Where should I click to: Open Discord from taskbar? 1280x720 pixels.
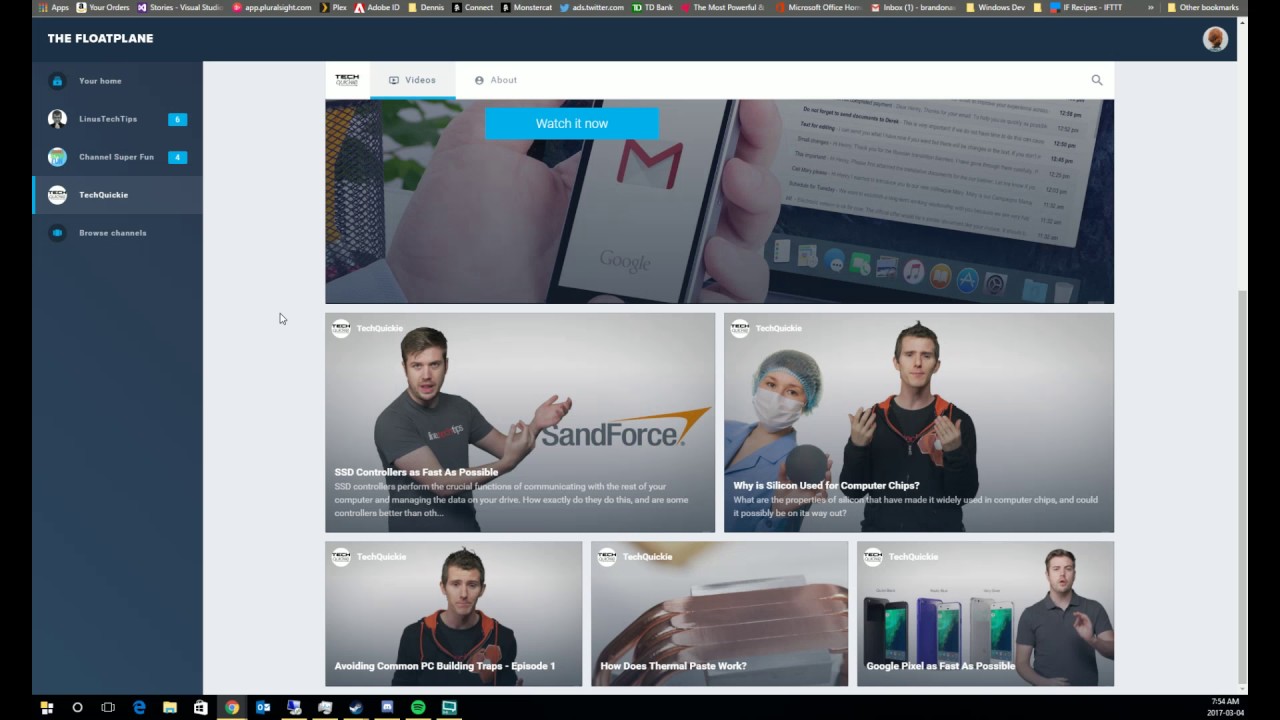point(387,707)
